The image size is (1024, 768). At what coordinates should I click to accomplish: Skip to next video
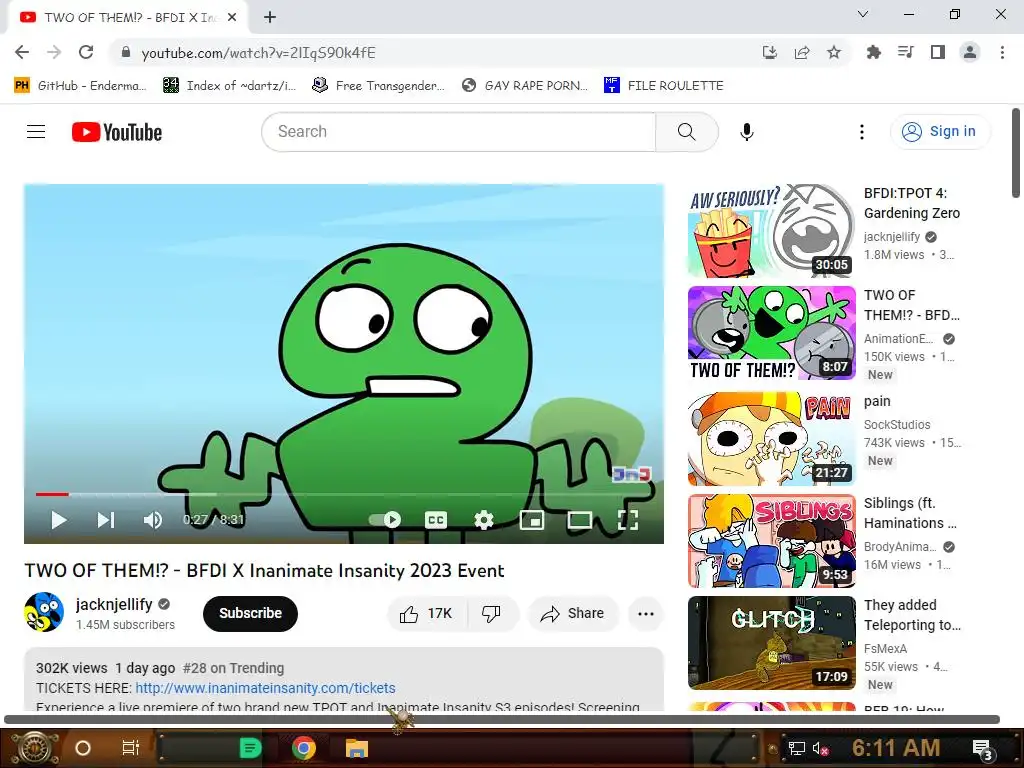106,520
